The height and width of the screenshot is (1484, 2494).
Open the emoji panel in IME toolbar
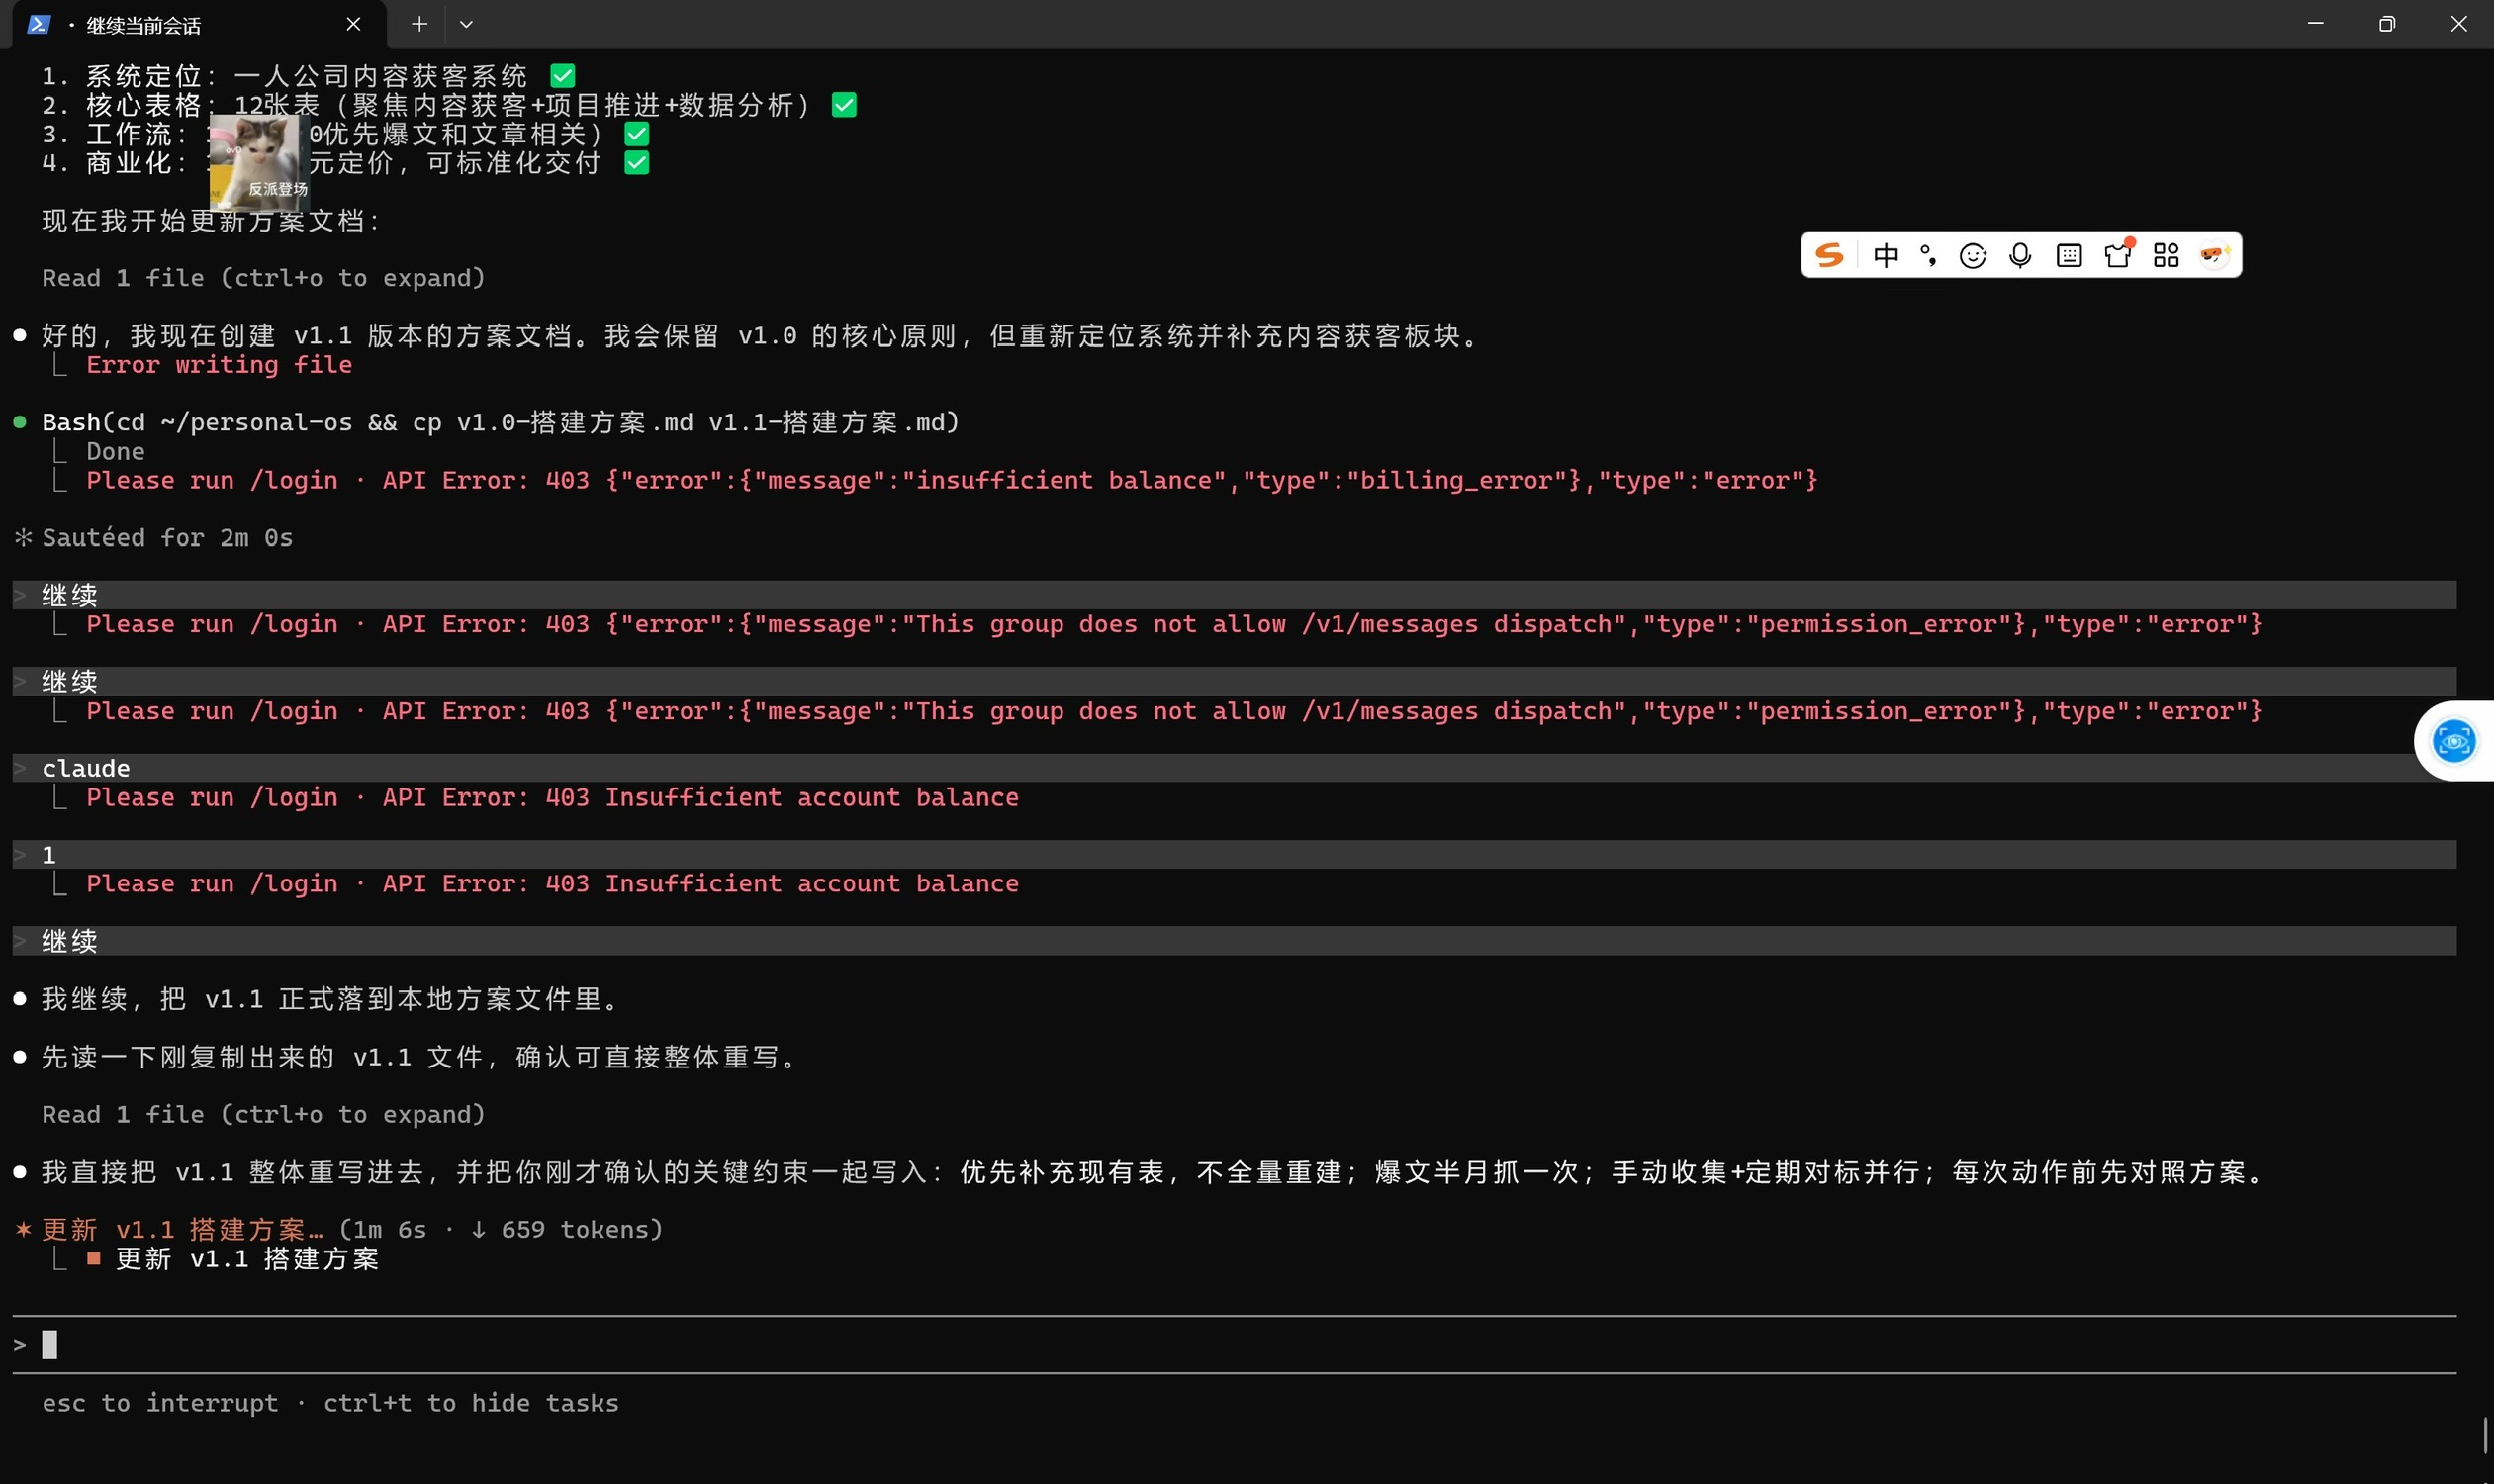1972,256
